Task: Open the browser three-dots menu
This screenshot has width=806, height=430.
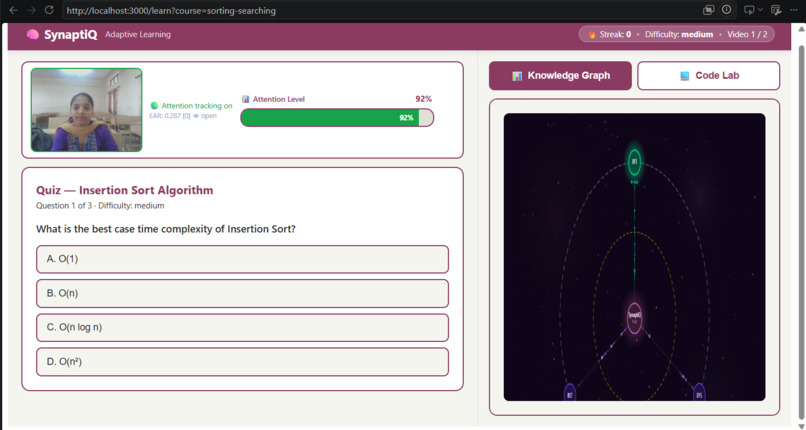Action: (x=794, y=10)
